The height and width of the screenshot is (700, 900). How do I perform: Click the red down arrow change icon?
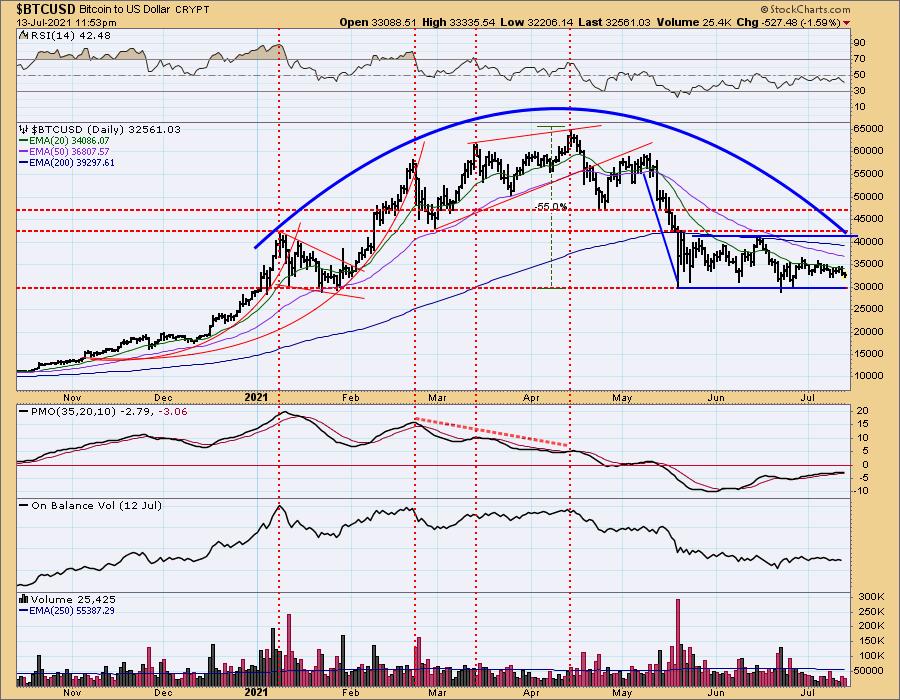(x=847, y=23)
